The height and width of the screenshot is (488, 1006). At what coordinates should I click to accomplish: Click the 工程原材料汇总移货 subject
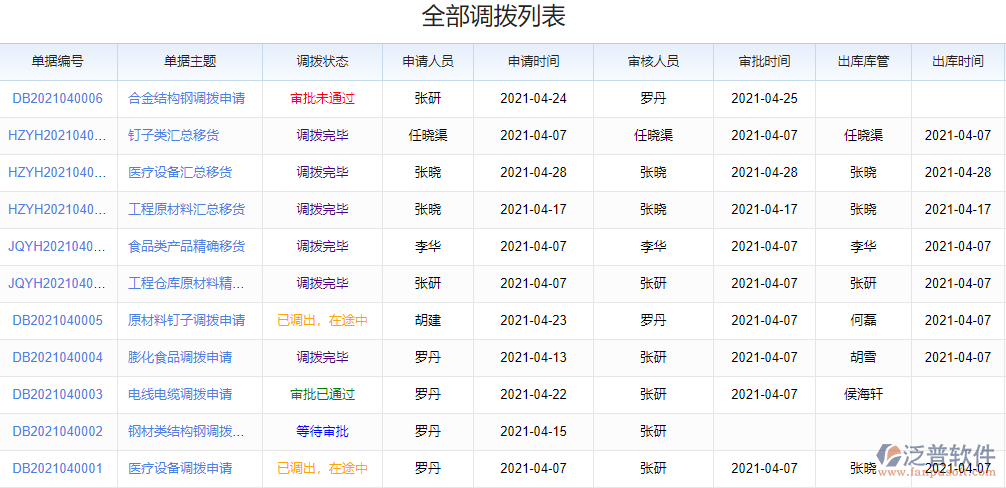click(x=187, y=210)
